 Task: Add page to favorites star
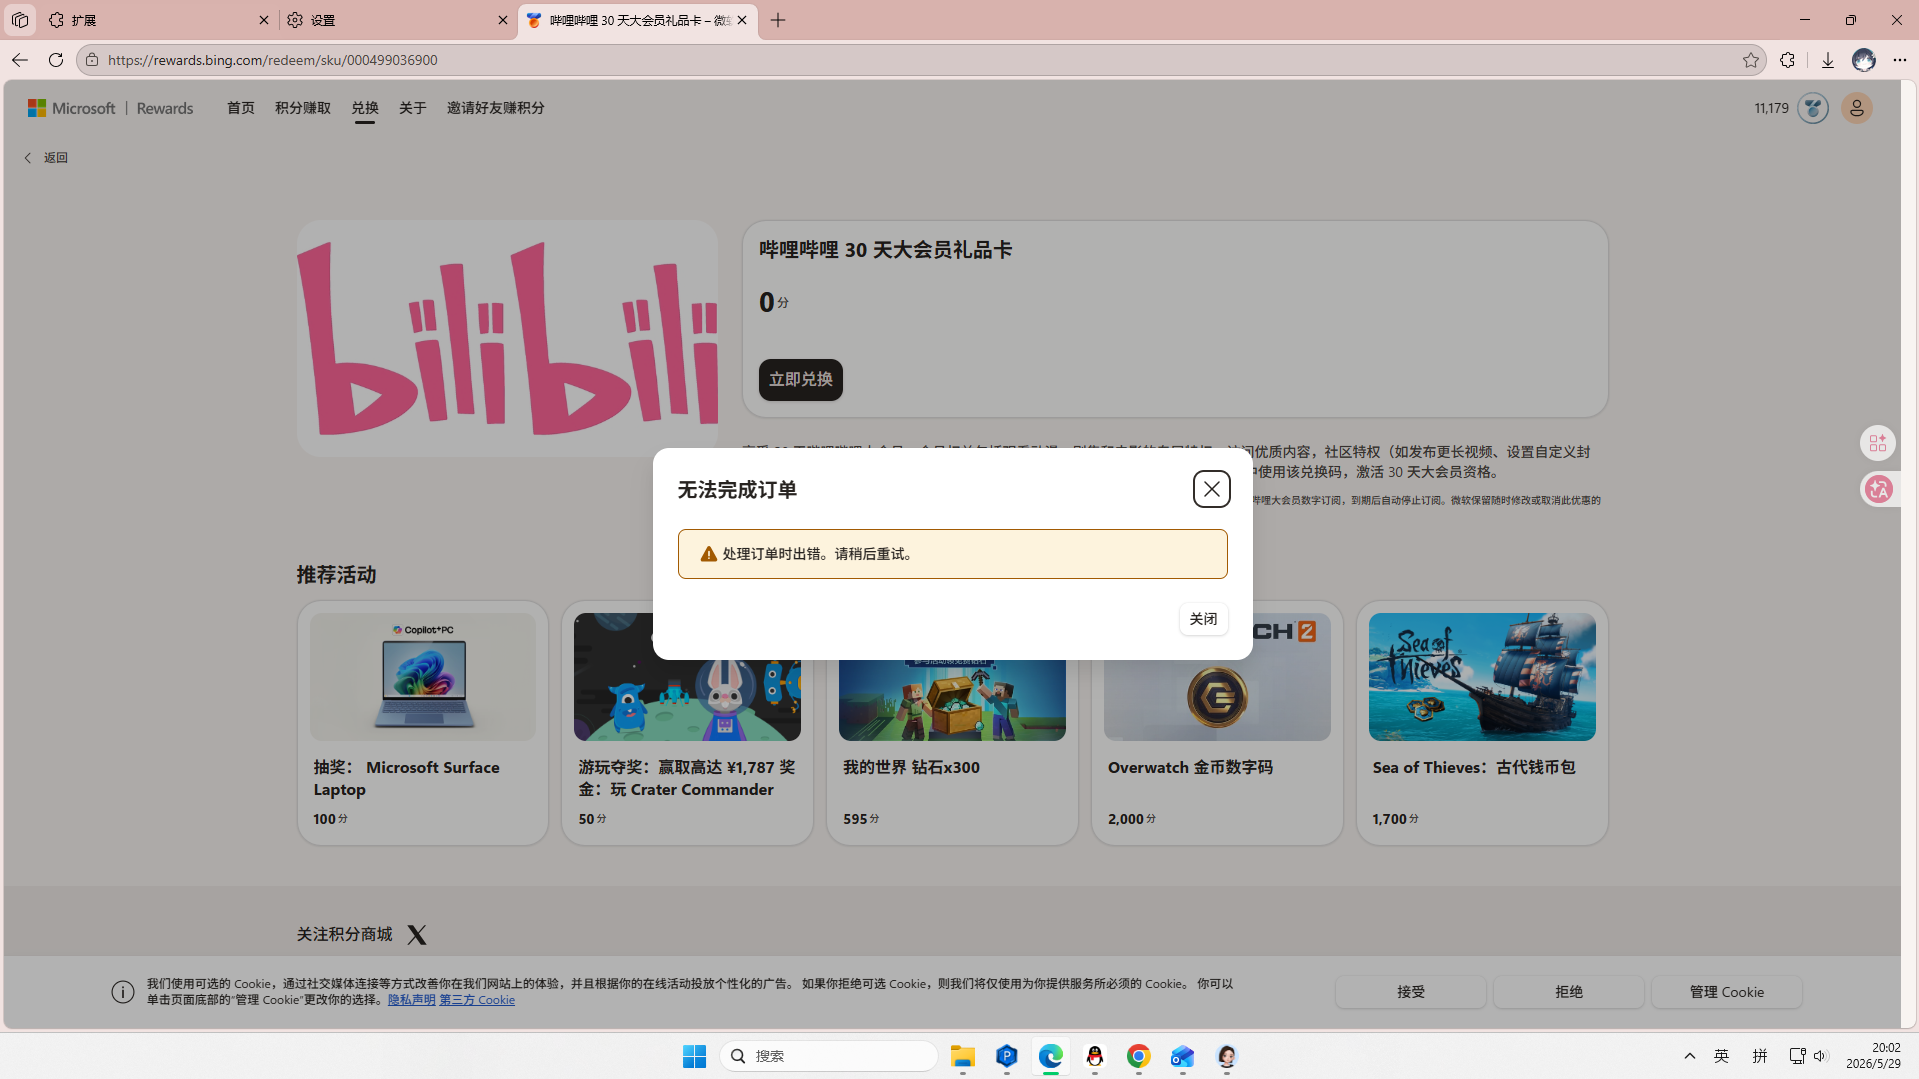coord(1750,60)
